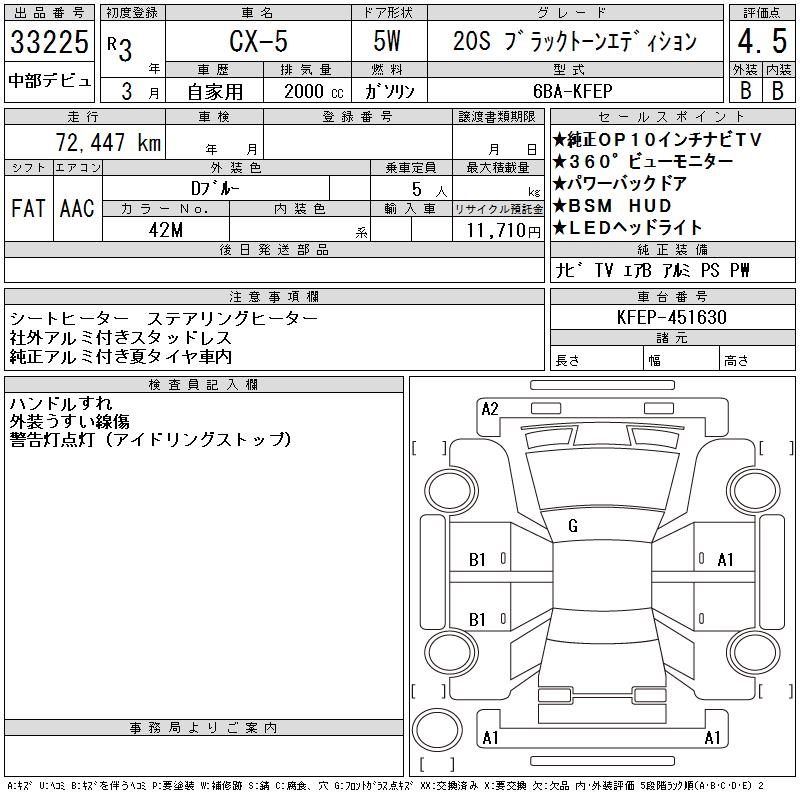Click the 事務局よりご案内 header
The width and height of the screenshot is (800, 800).
pyautogui.click(x=204, y=728)
